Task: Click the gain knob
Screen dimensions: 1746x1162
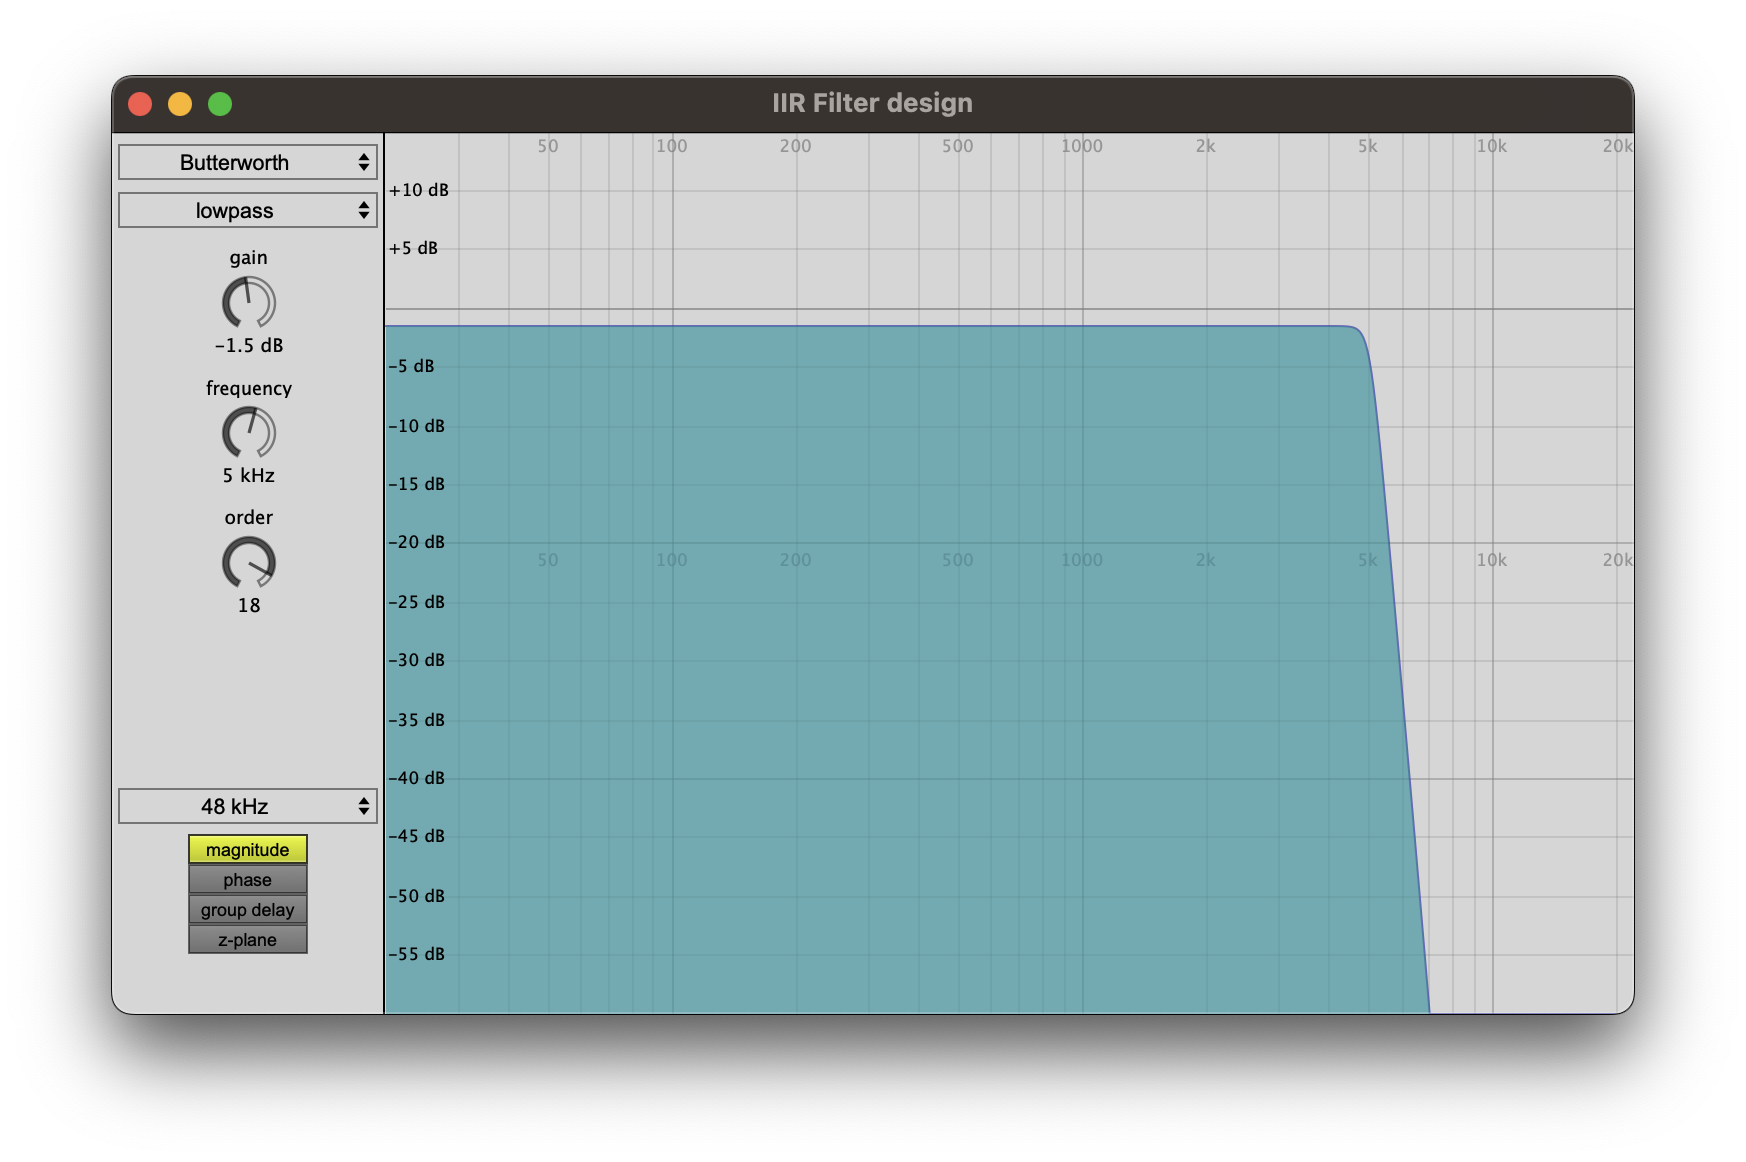Action: coord(249,302)
